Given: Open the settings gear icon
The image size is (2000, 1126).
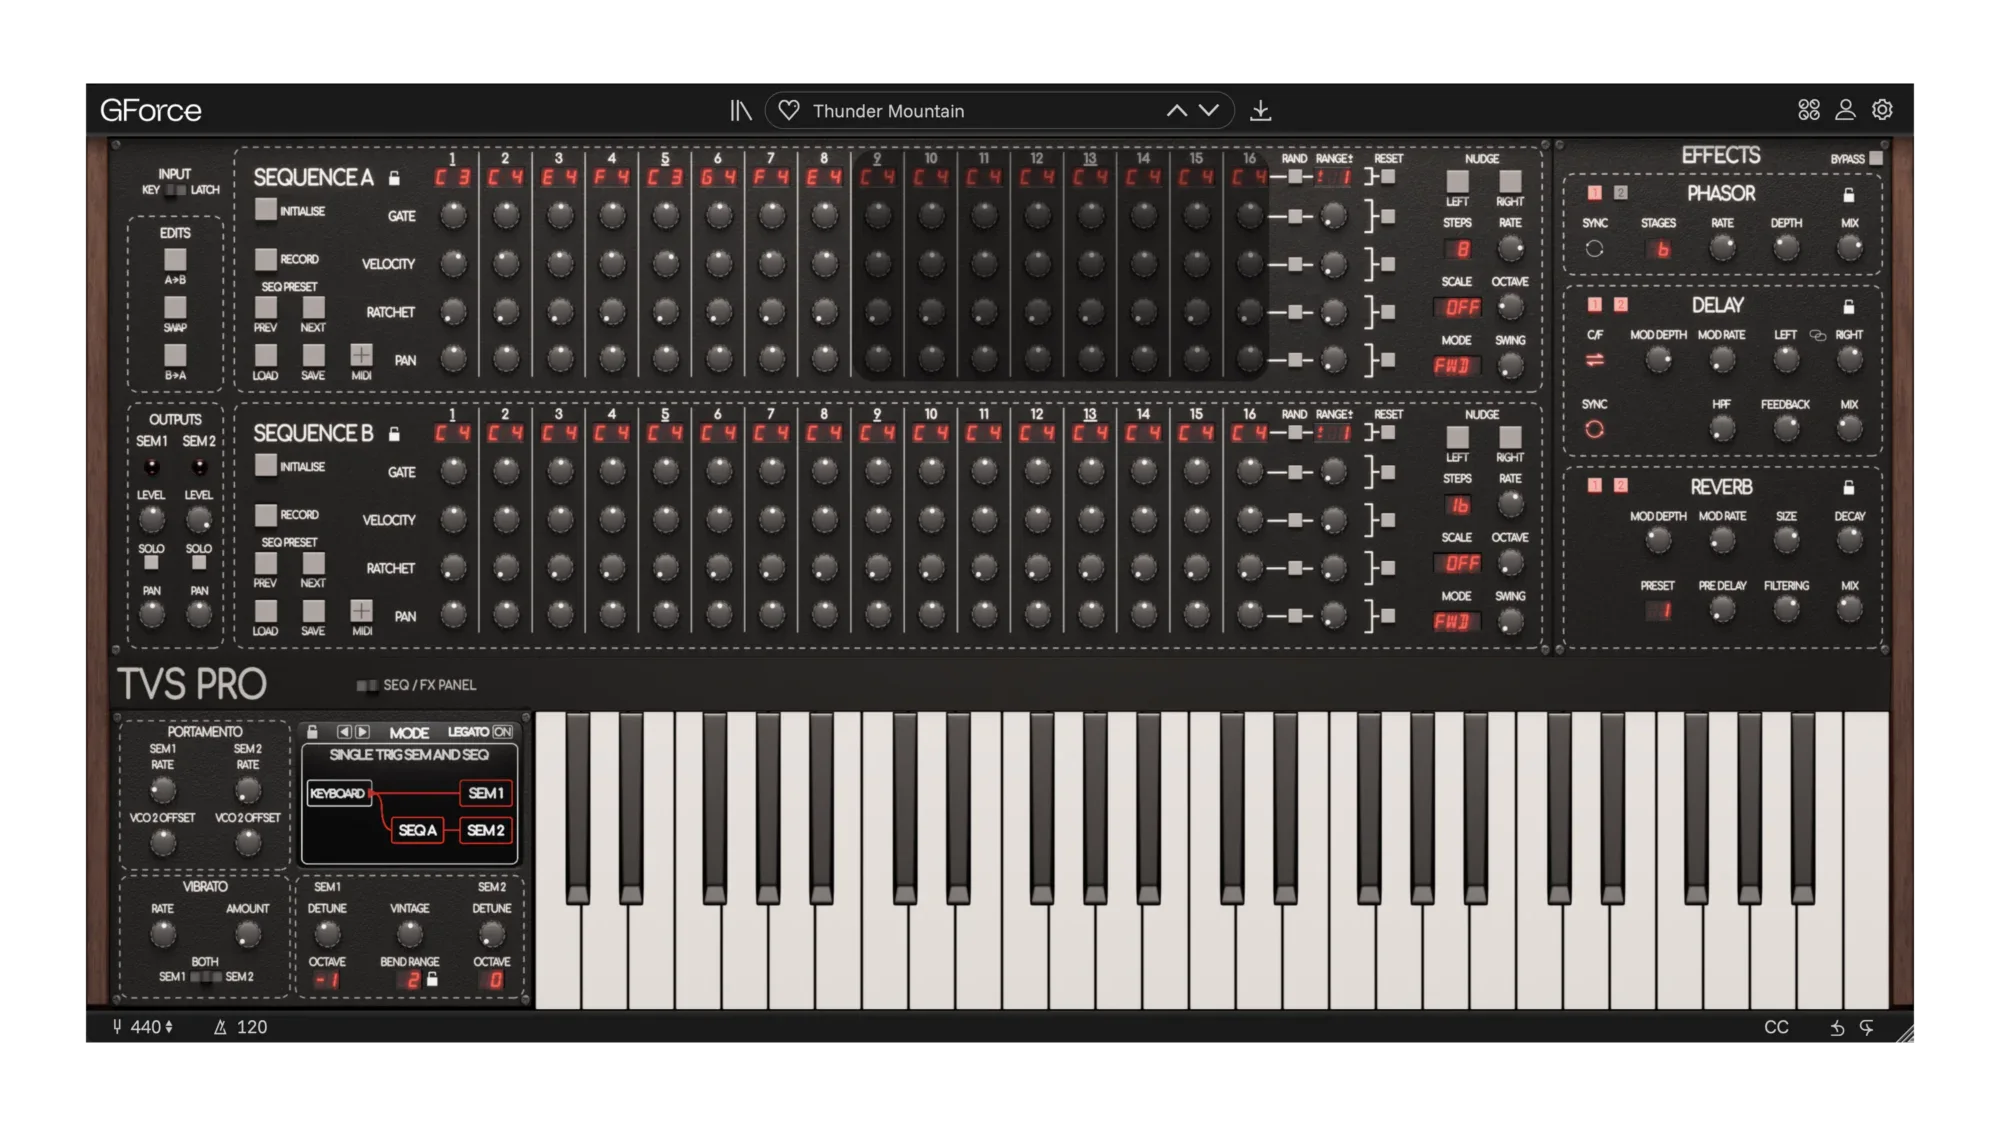Looking at the screenshot, I should [1882, 110].
